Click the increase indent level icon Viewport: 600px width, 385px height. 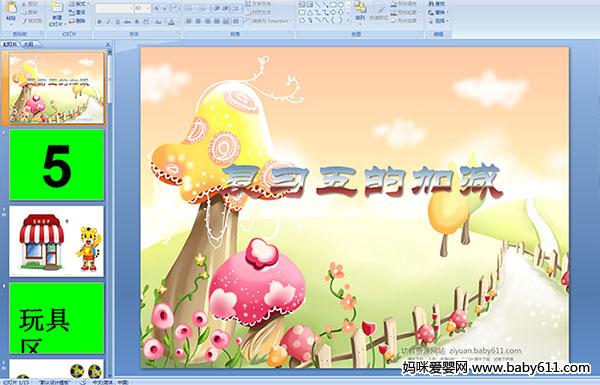226,8
